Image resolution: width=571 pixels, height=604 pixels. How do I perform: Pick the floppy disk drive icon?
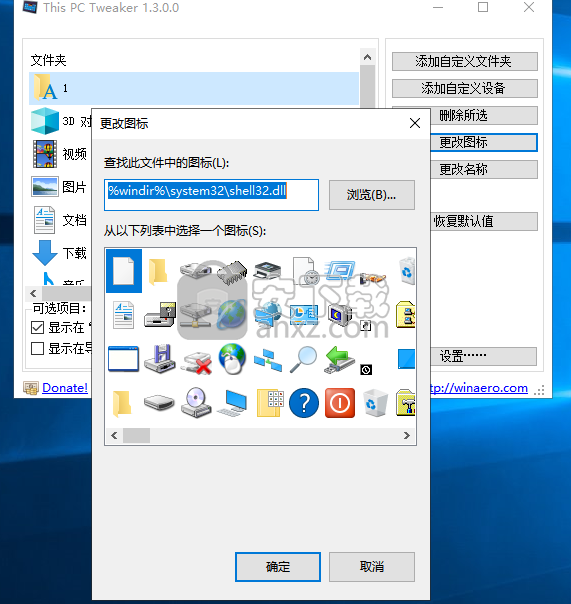point(160,359)
